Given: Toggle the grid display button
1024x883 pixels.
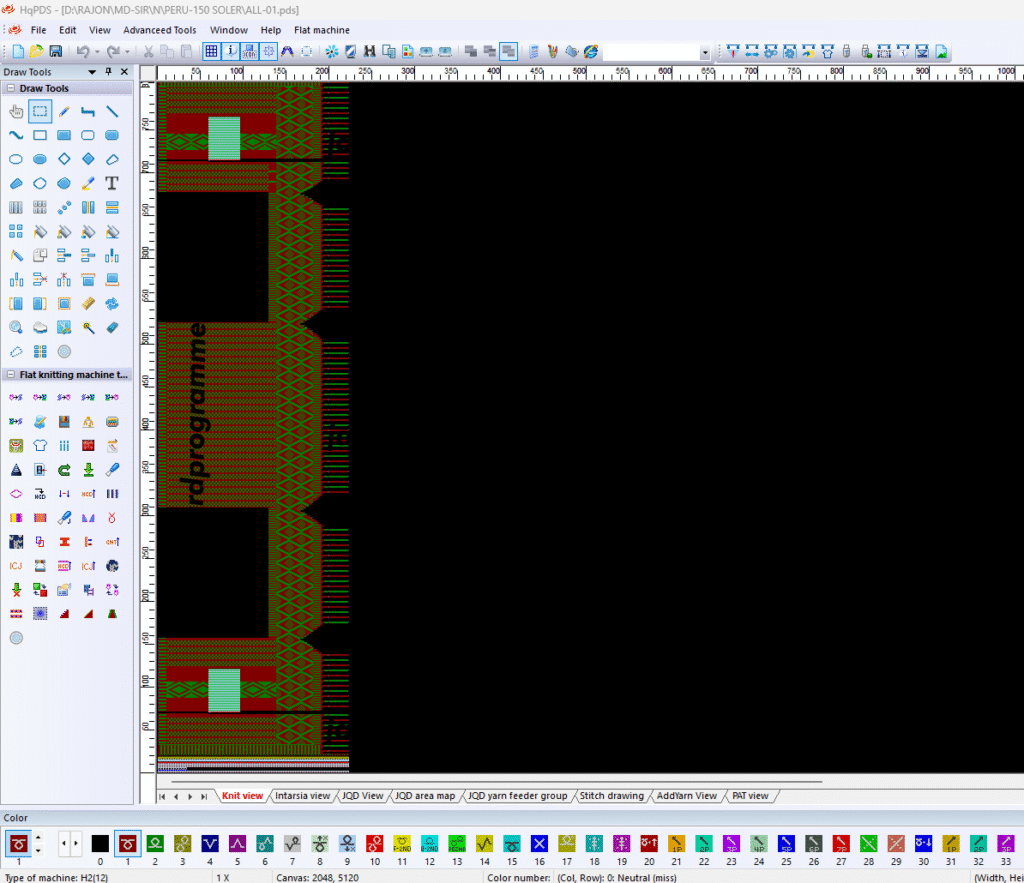Looking at the screenshot, I should pos(211,52).
